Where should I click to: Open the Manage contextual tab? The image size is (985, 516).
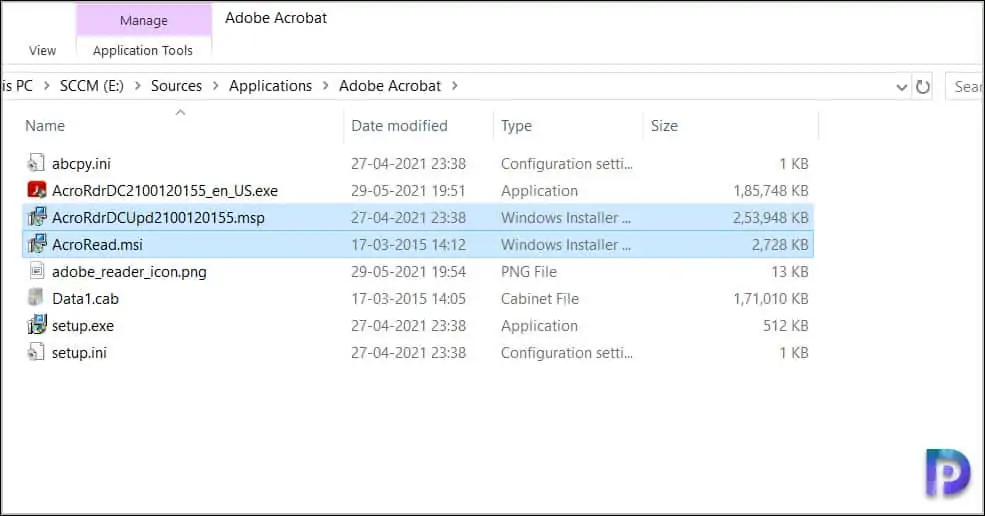(x=143, y=21)
